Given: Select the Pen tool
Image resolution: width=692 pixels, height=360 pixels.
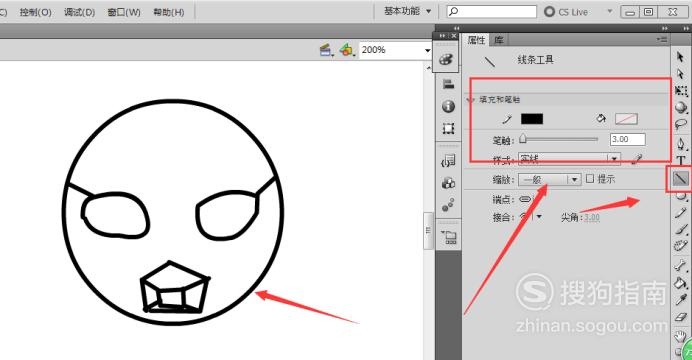Looking at the screenshot, I should 681,144.
